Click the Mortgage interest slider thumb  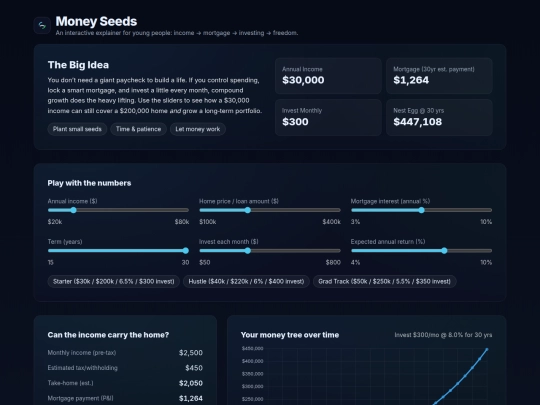click(422, 210)
